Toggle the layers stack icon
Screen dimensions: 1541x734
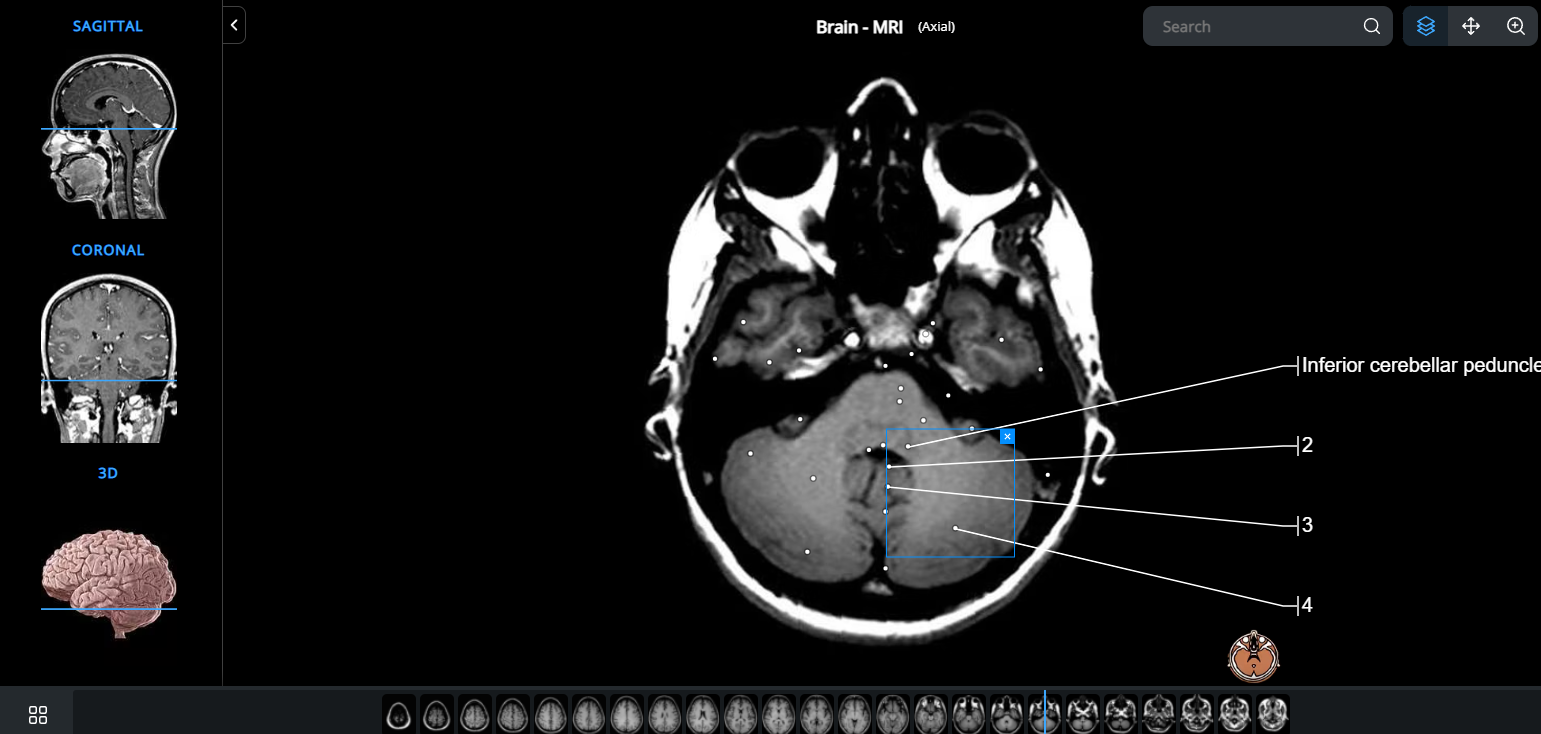(1426, 26)
